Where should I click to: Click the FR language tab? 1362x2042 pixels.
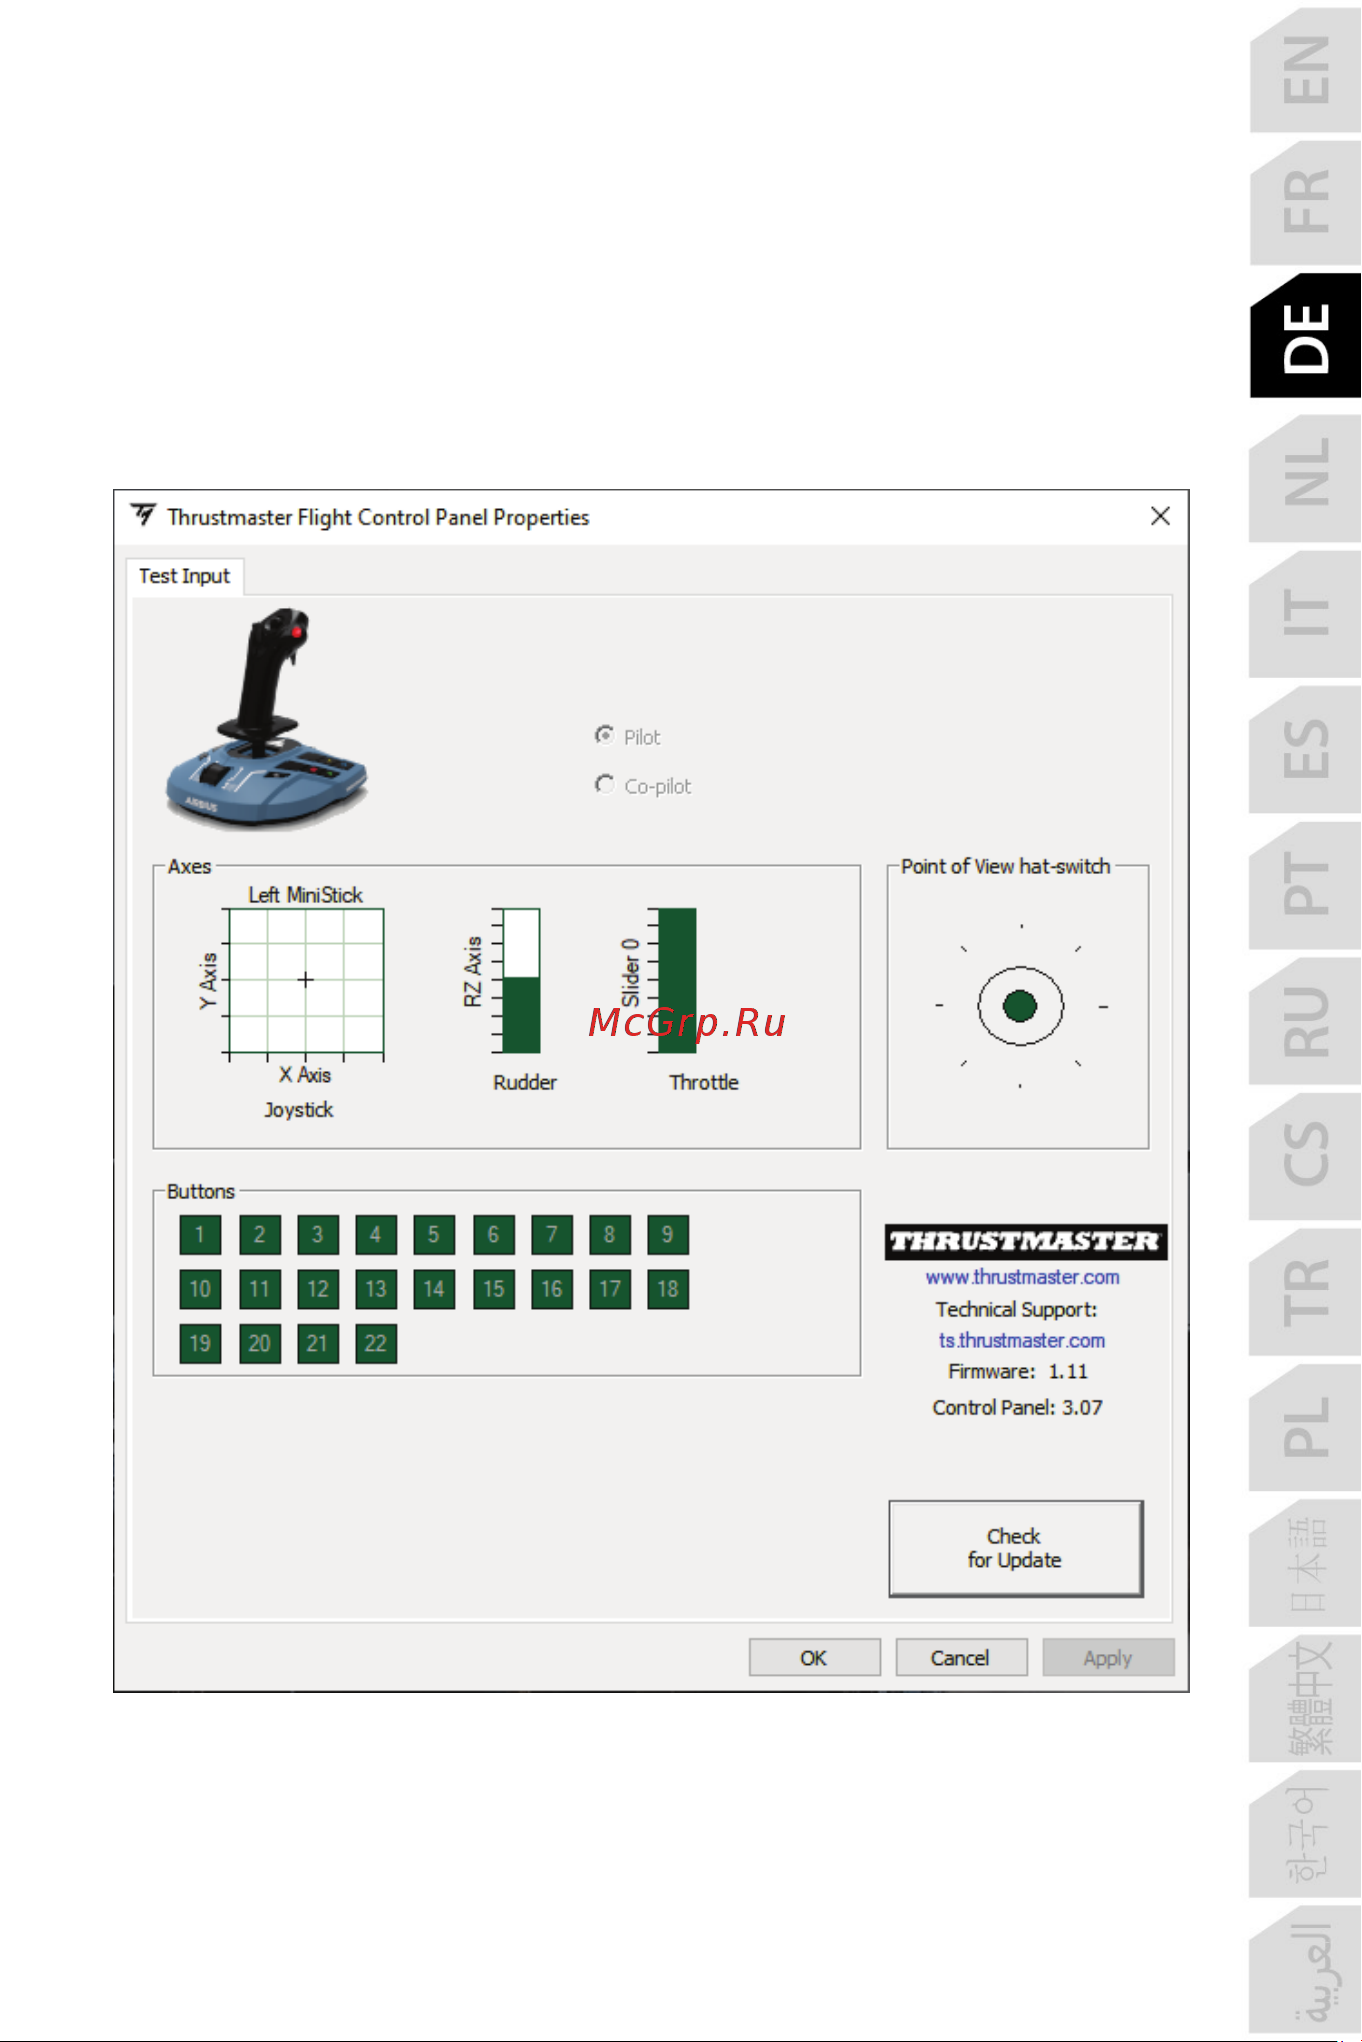[1305, 202]
